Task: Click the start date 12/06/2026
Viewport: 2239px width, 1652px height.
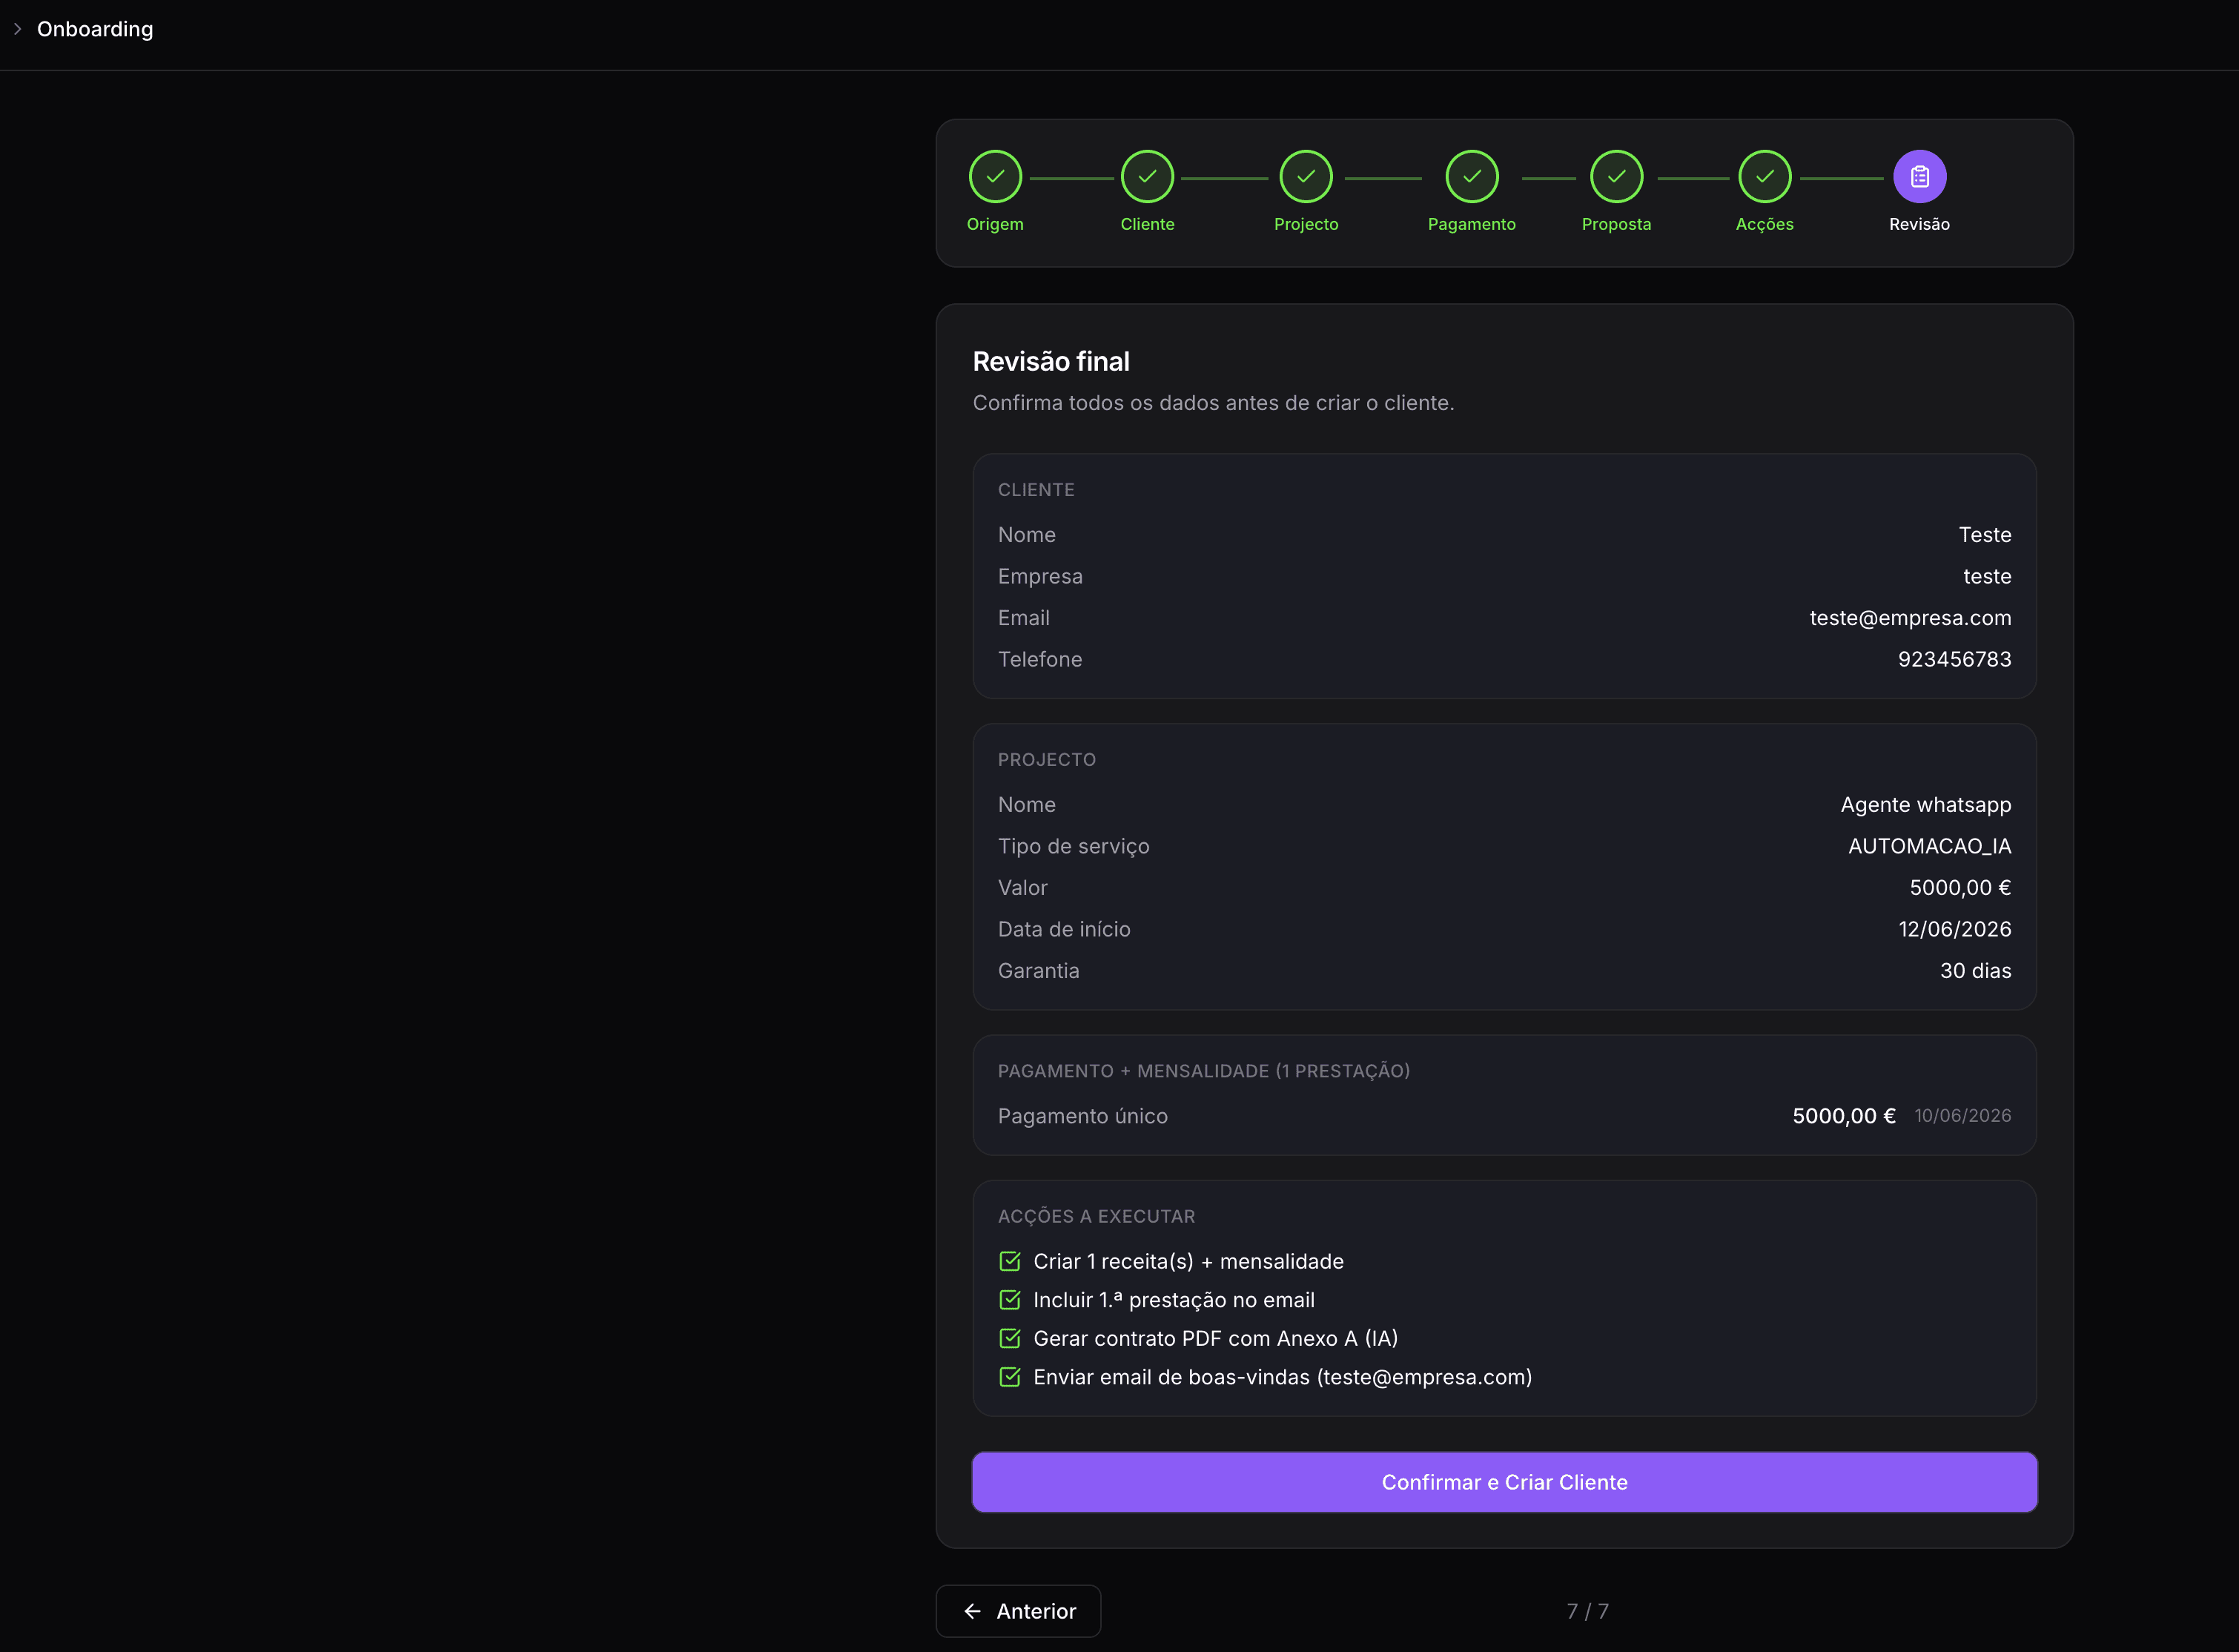Action: point(1954,929)
